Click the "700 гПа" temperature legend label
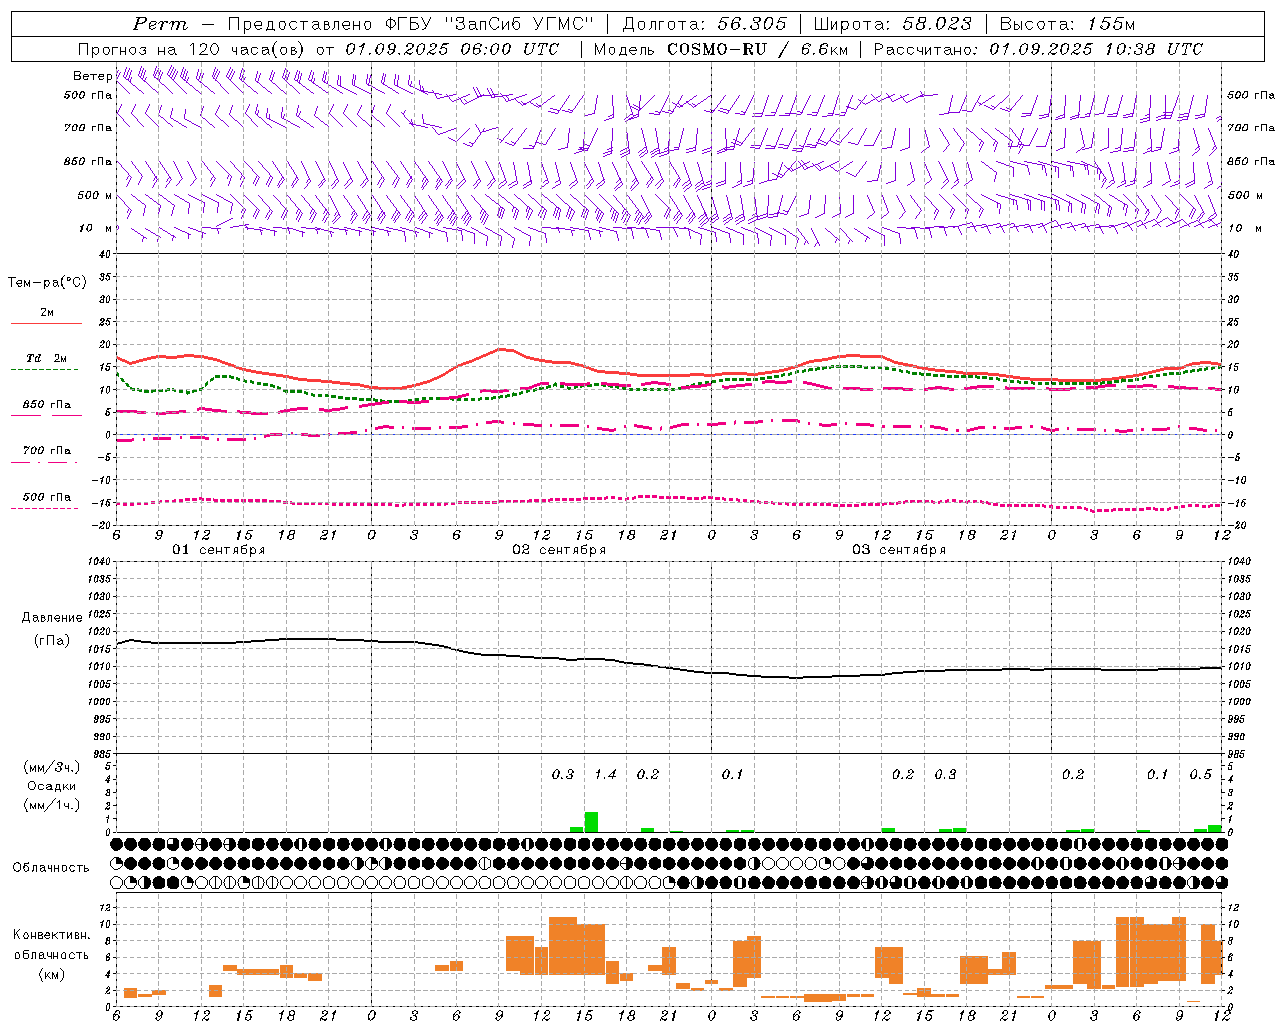 [x=47, y=451]
